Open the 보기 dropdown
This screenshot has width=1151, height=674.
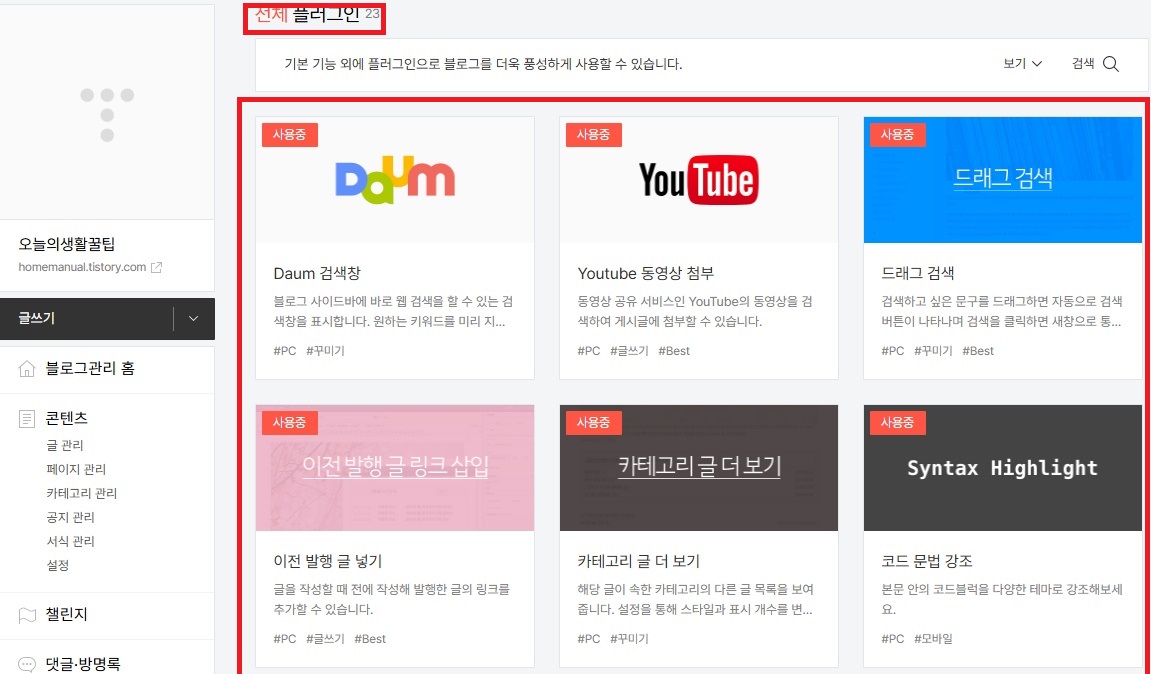[x=1021, y=62]
